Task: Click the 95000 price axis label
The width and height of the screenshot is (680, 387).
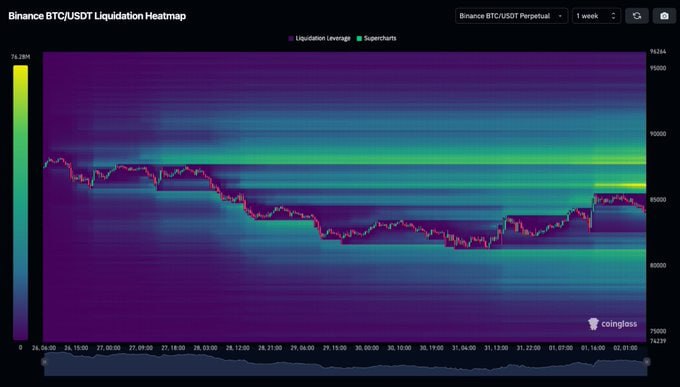Action: [657, 68]
